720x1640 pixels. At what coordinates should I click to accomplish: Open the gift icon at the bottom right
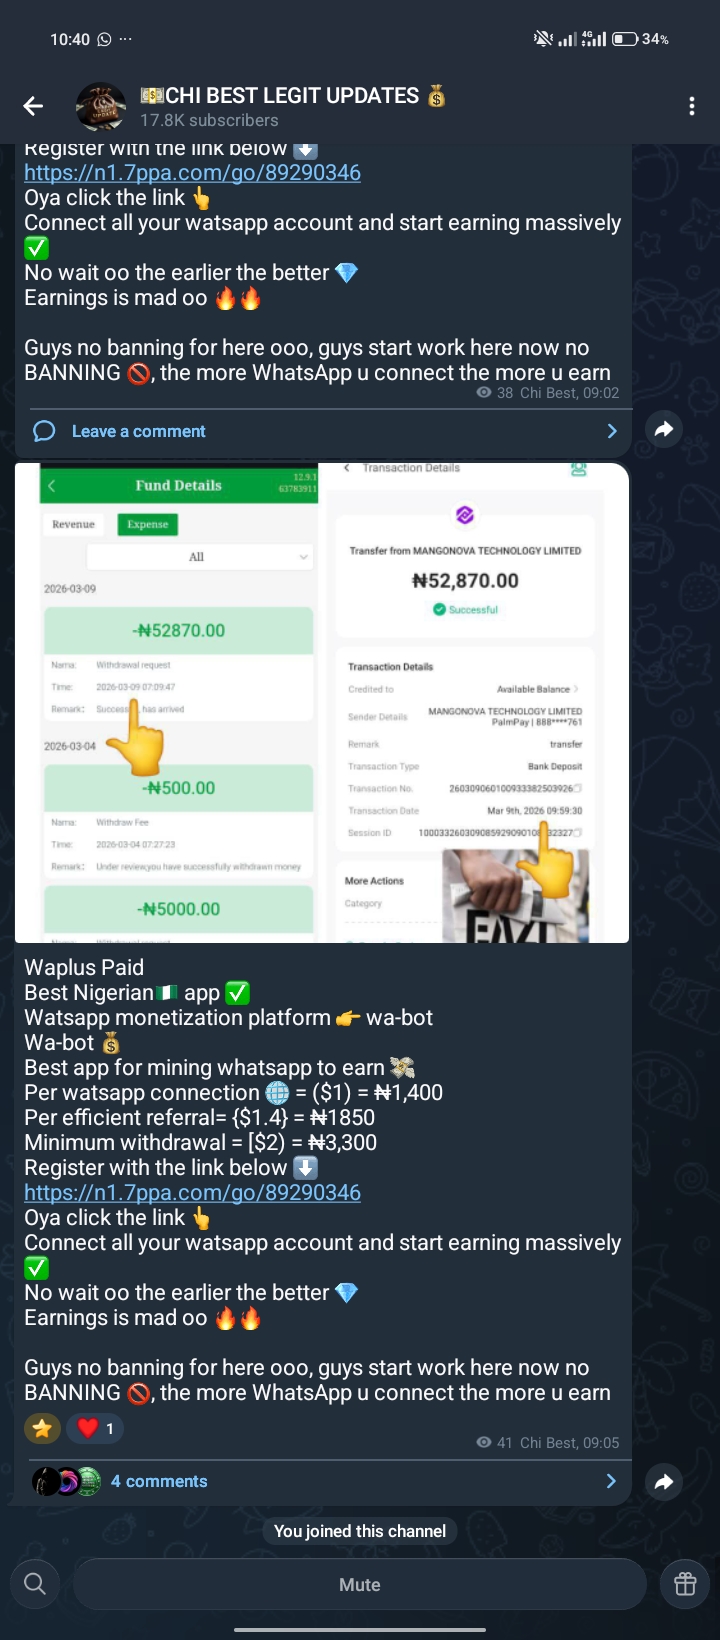(x=685, y=1584)
